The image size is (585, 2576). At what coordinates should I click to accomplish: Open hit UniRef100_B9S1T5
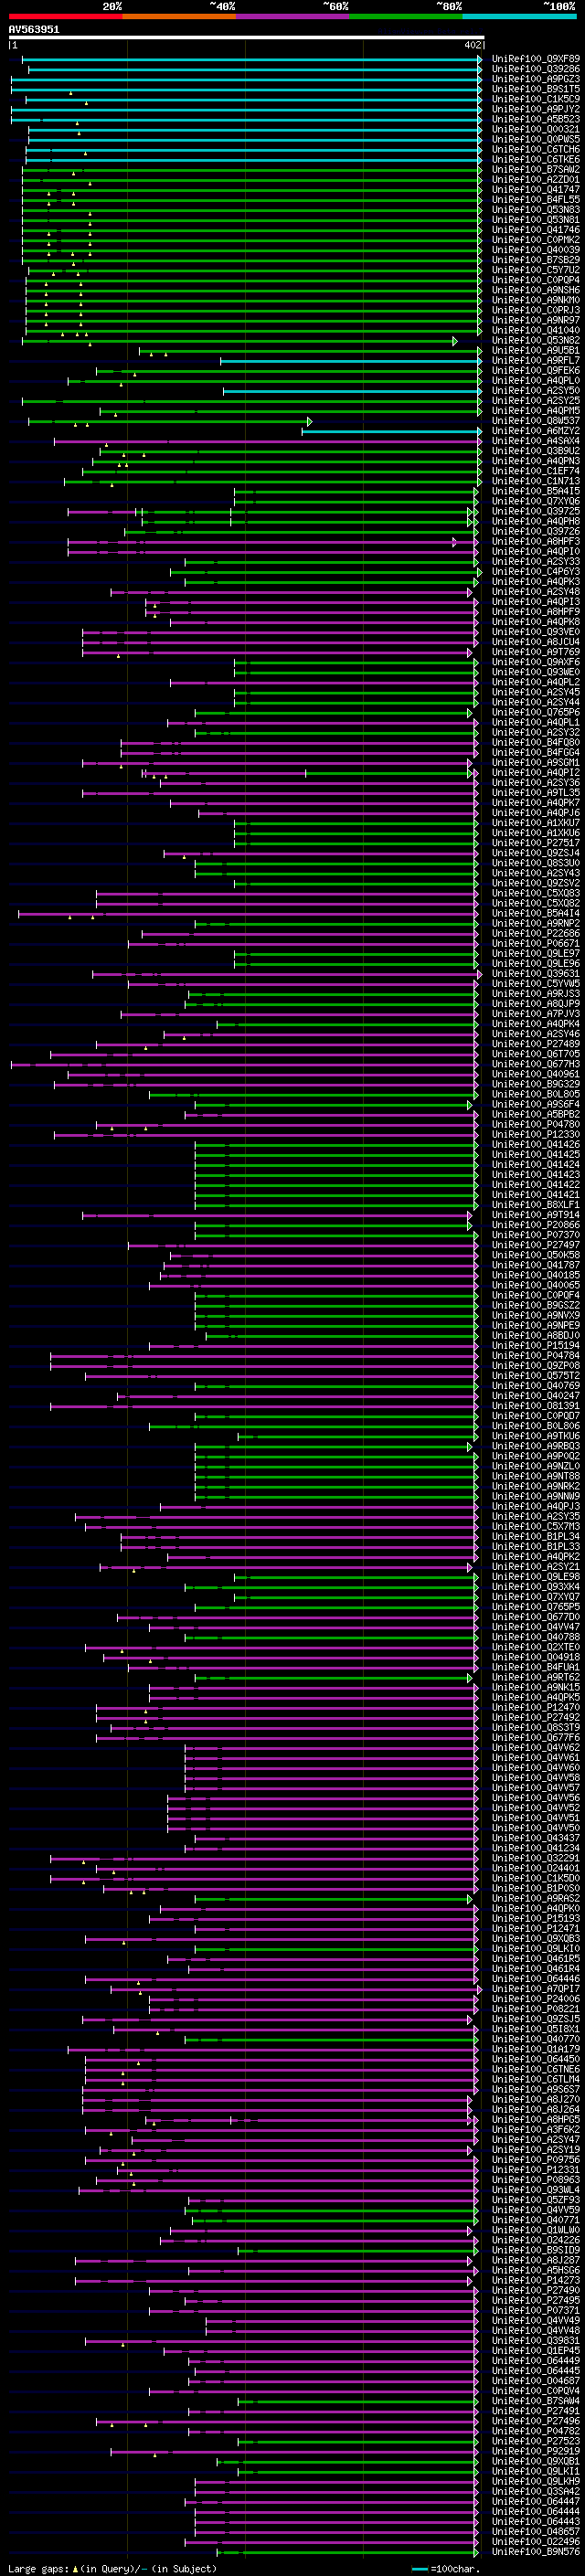(535, 89)
